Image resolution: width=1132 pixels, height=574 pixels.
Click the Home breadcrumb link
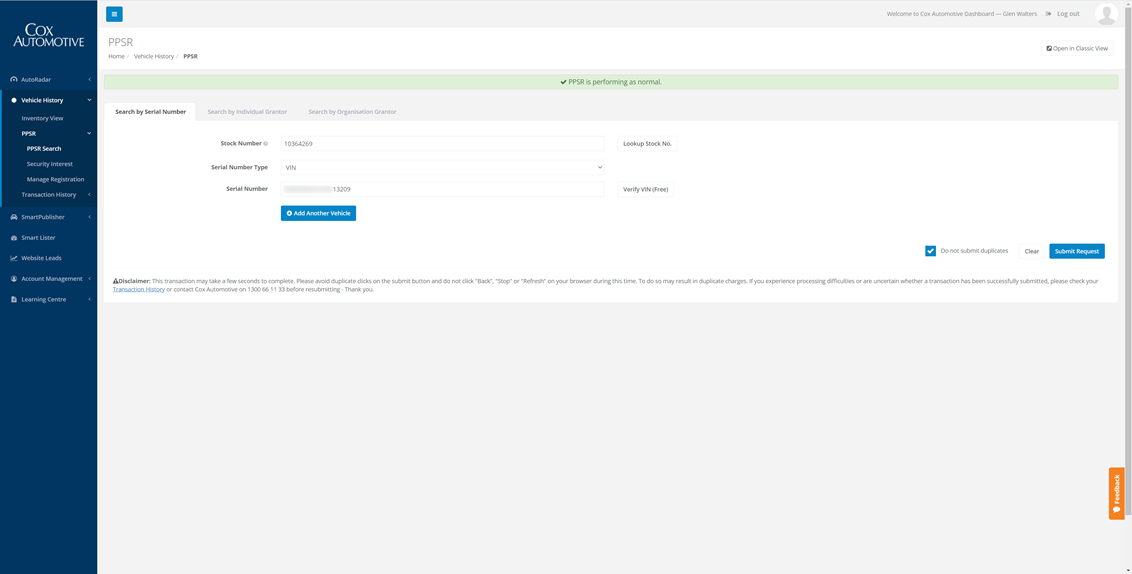(116, 56)
